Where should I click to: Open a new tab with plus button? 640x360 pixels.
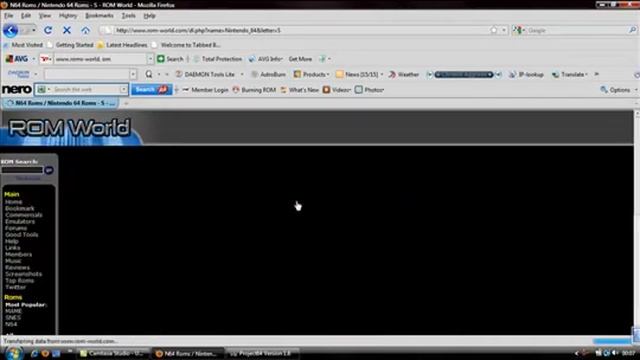[126, 104]
